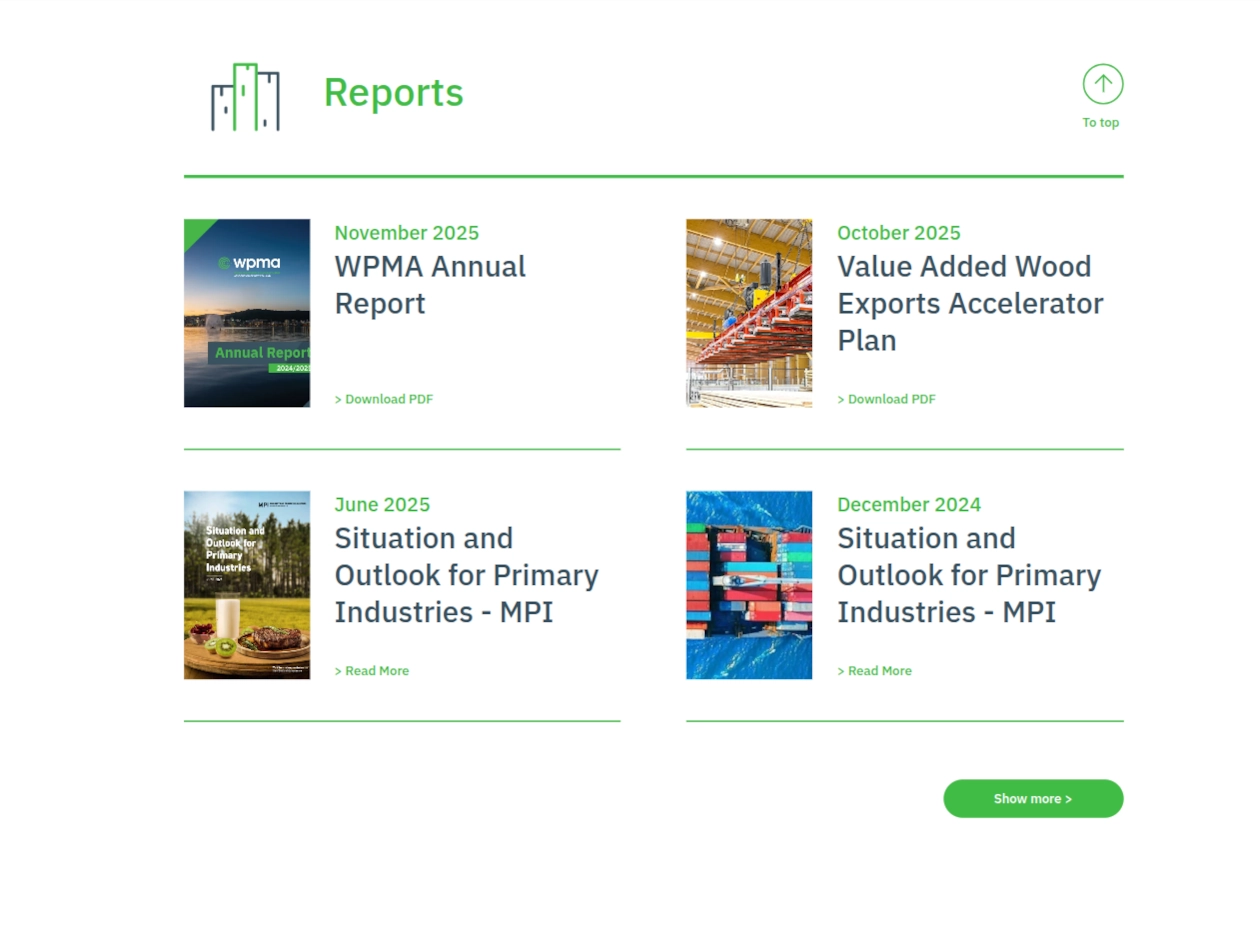
Task: Click Read More under December 2024 MPI report
Action: (x=874, y=671)
